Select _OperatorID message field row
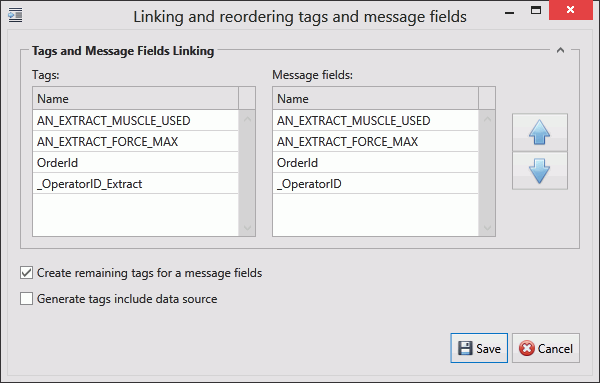This screenshot has width=600, height=383. click(x=375, y=184)
